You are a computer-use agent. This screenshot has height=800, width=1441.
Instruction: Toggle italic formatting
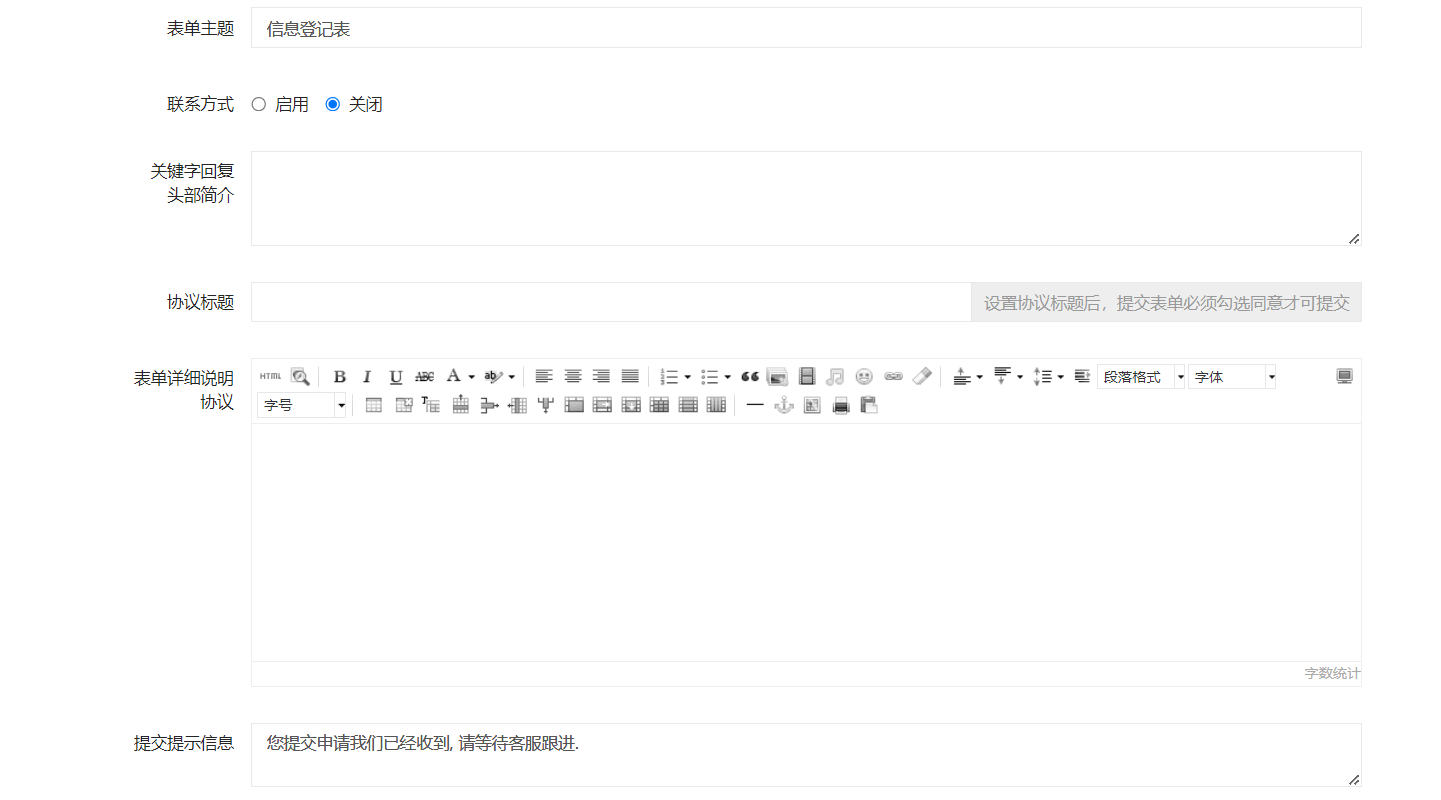point(367,376)
